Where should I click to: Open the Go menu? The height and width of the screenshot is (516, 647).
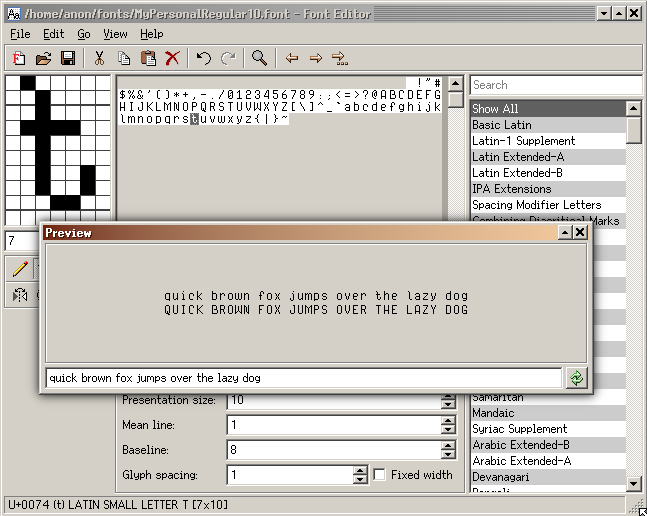pyautogui.click(x=83, y=34)
